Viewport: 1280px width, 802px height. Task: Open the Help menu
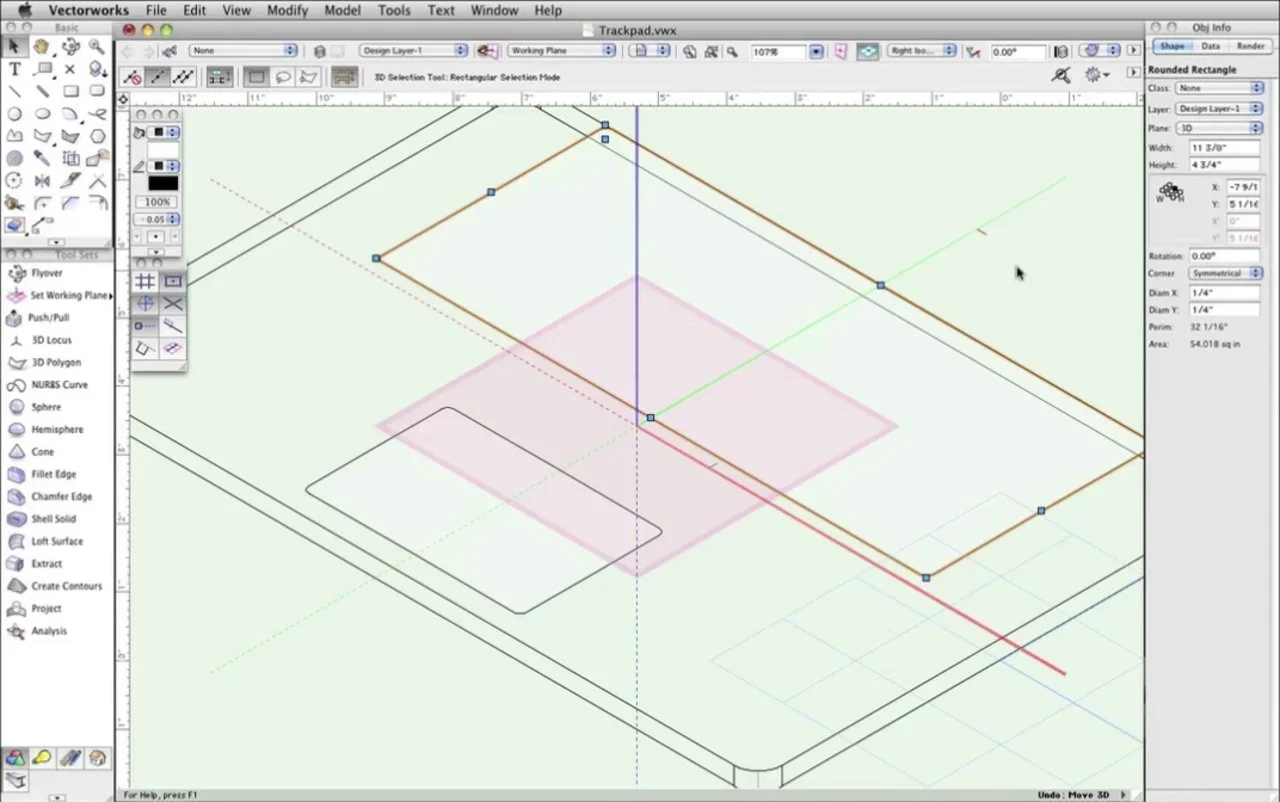pyautogui.click(x=548, y=10)
